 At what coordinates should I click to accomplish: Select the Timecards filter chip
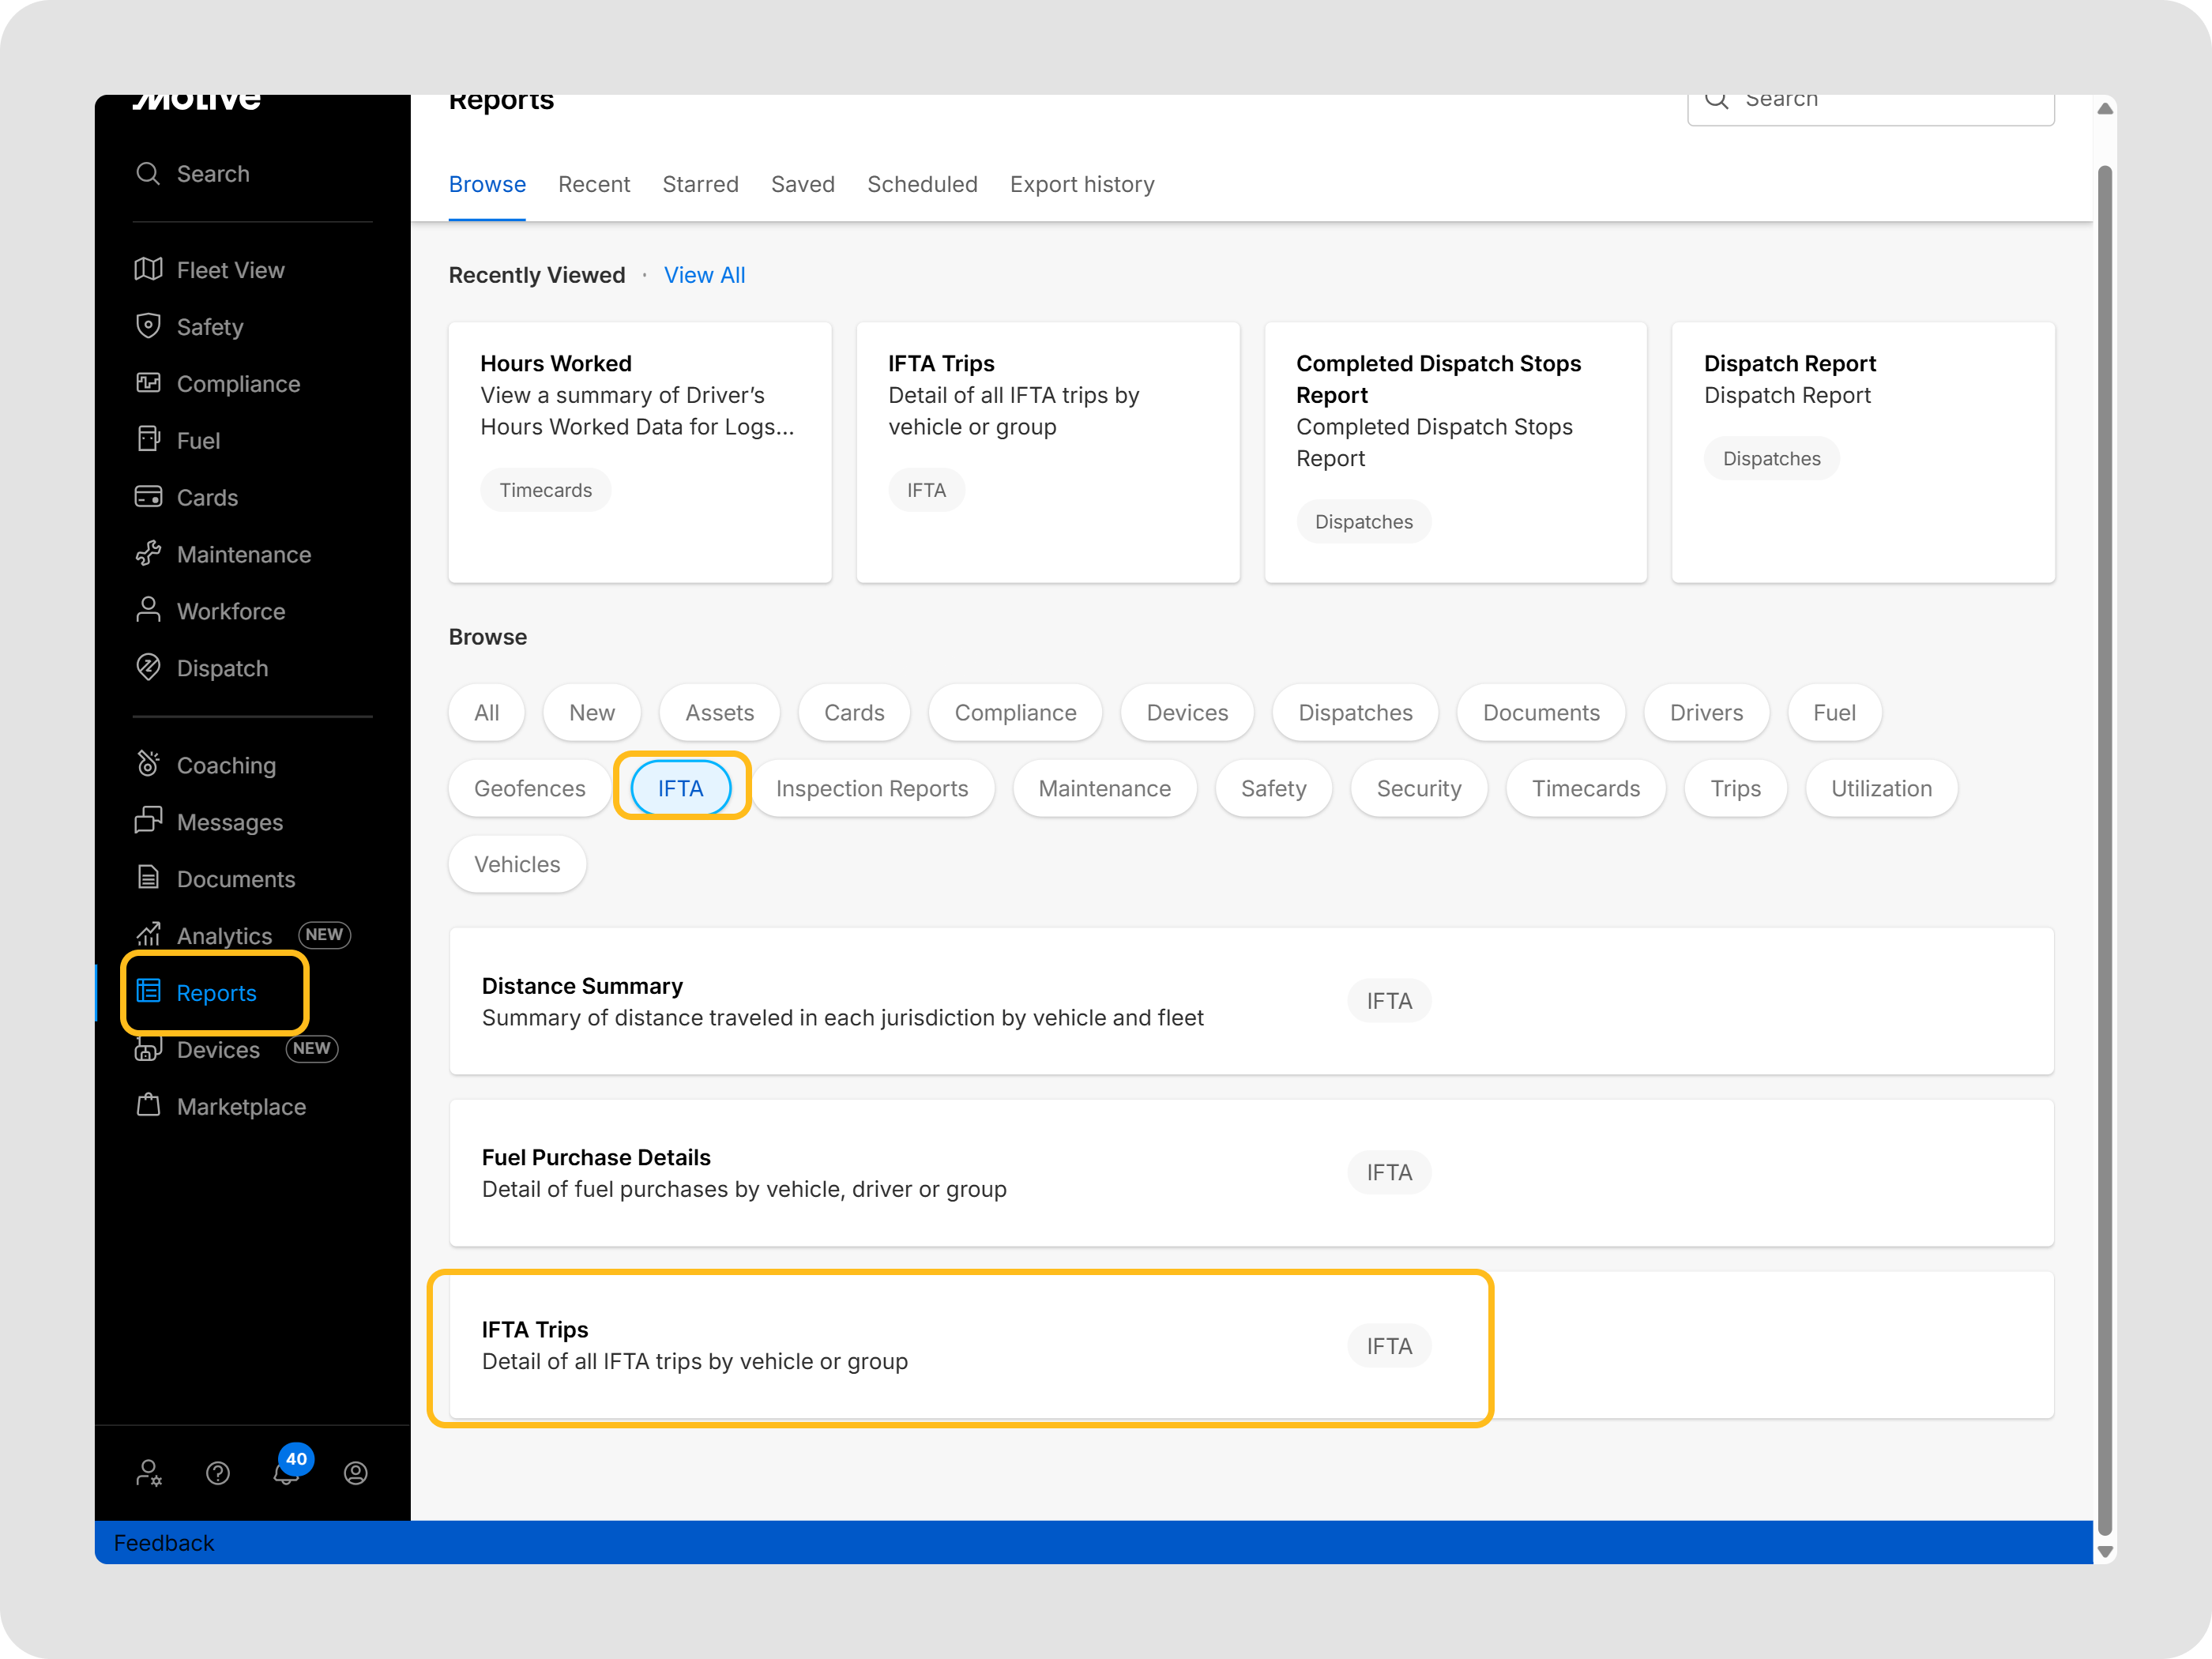point(1585,789)
